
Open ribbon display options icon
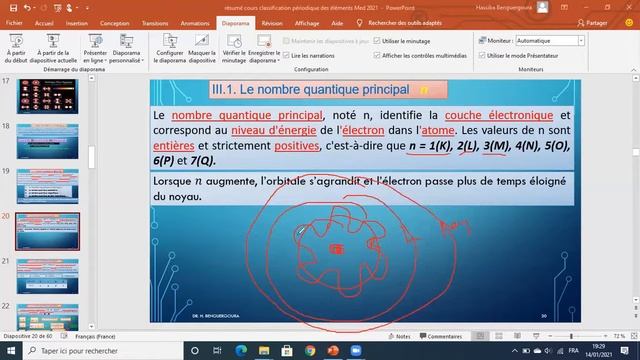564,8
